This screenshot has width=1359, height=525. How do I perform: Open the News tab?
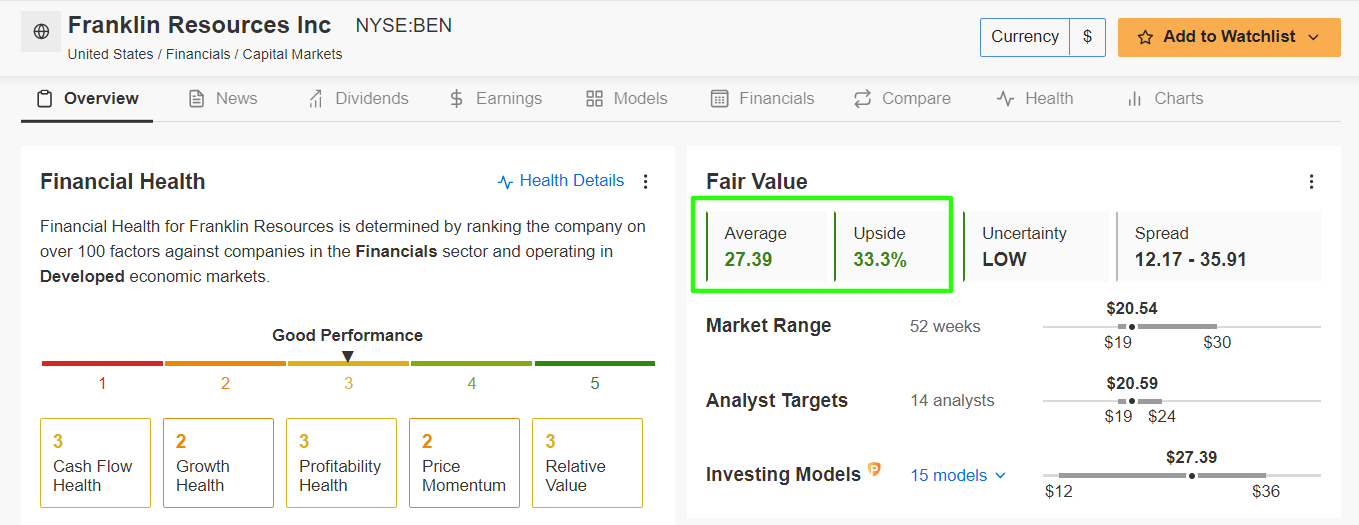(x=223, y=98)
